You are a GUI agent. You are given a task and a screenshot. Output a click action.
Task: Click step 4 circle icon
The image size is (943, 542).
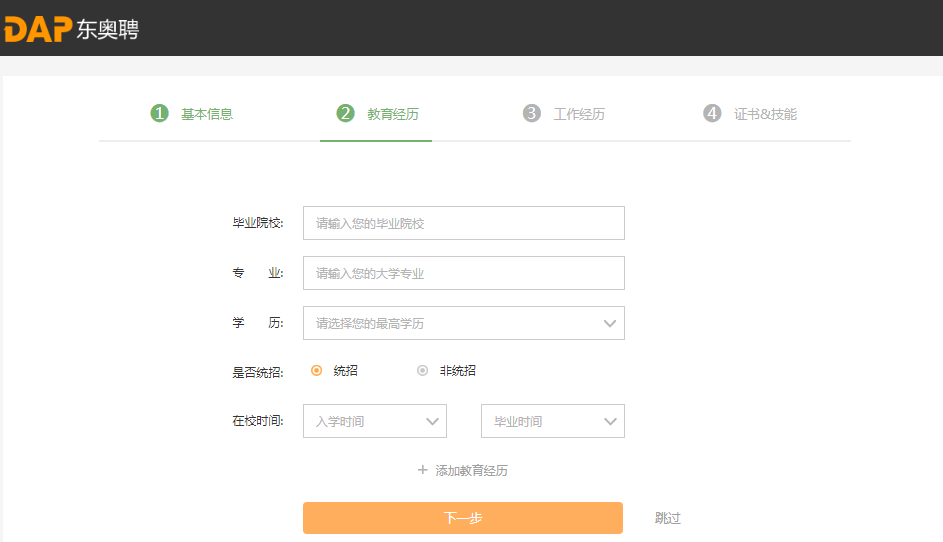[x=712, y=113]
